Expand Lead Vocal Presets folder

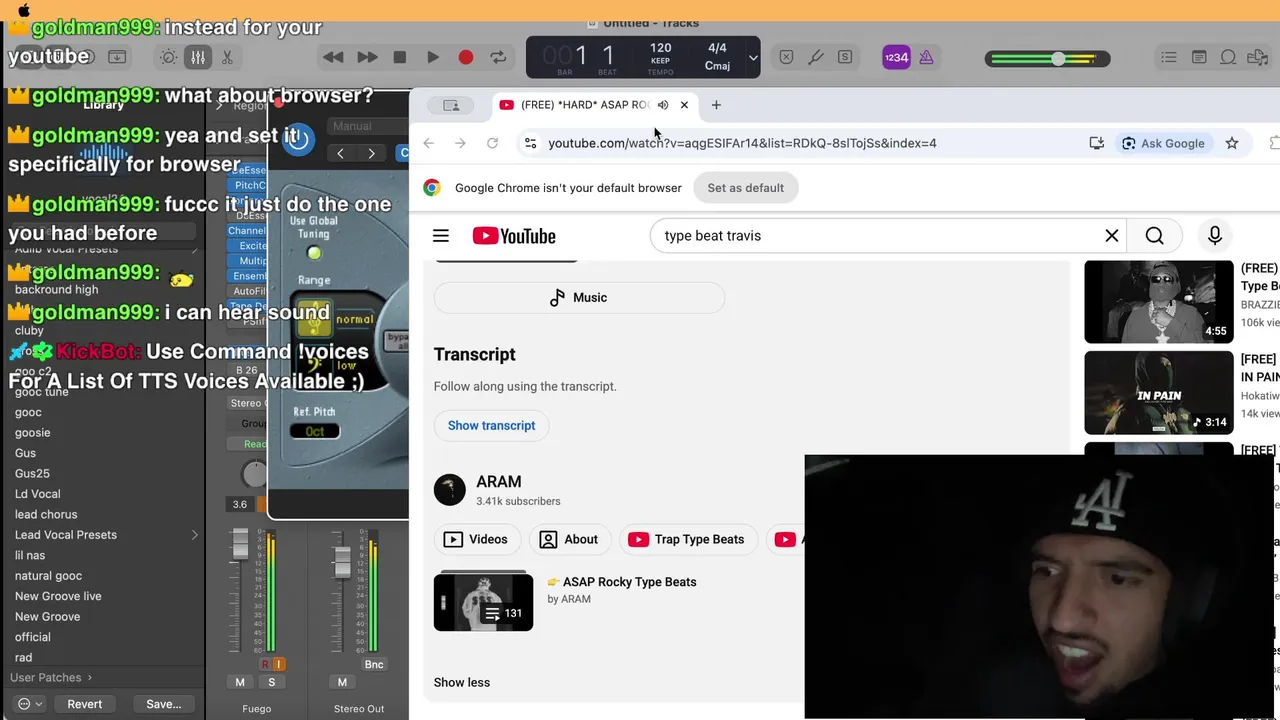point(195,535)
